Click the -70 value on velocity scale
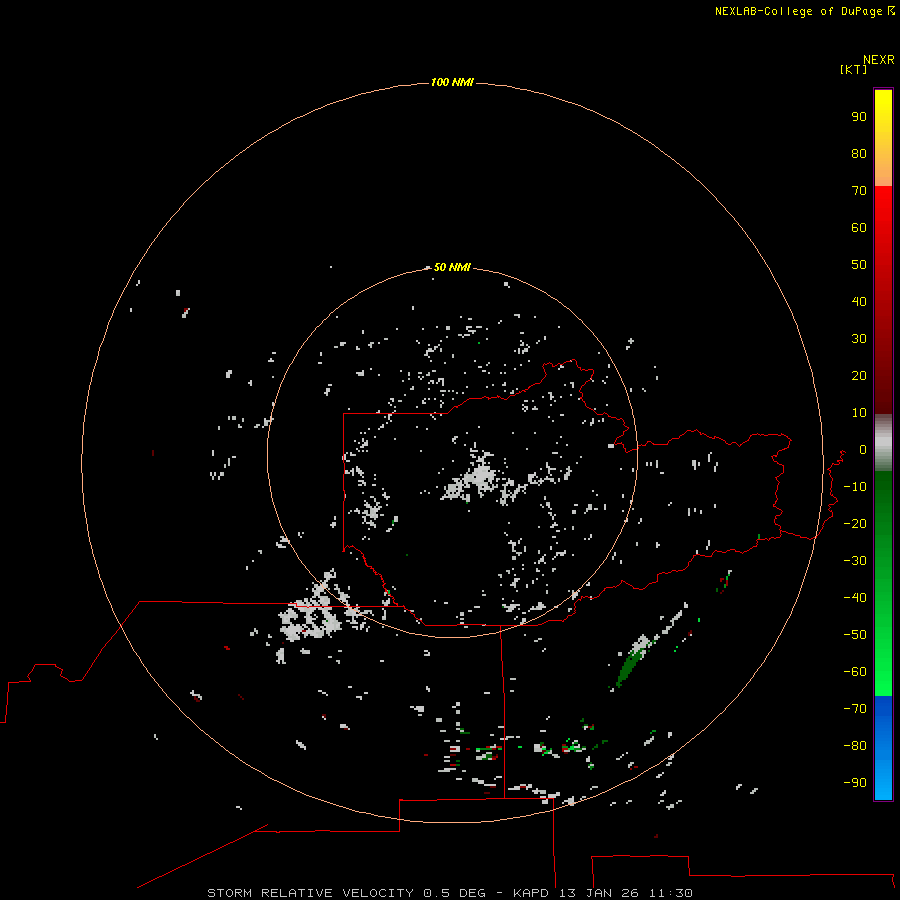 tap(855, 708)
